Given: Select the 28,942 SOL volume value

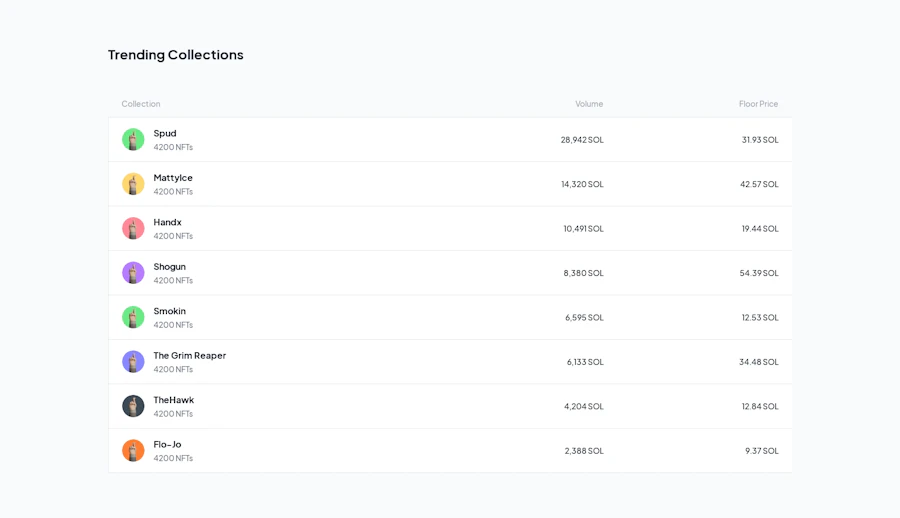Looking at the screenshot, I should click(582, 140).
